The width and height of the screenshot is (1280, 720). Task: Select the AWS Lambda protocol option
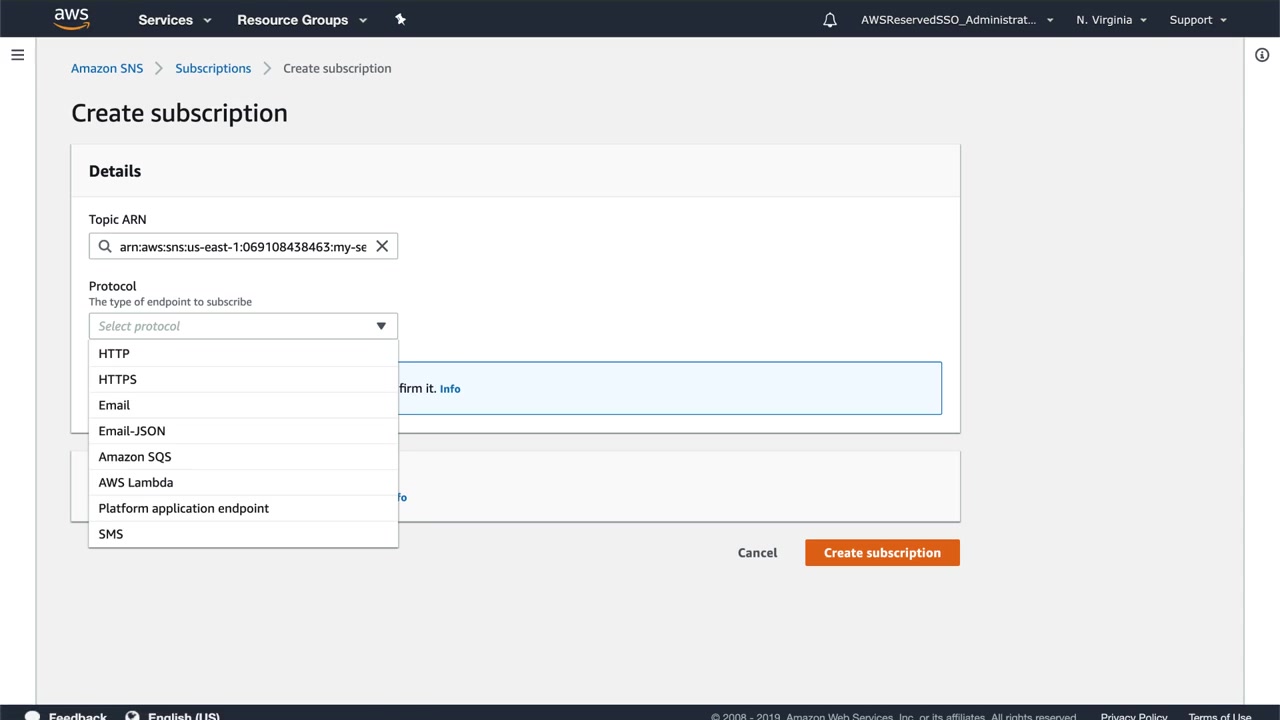click(x=136, y=482)
